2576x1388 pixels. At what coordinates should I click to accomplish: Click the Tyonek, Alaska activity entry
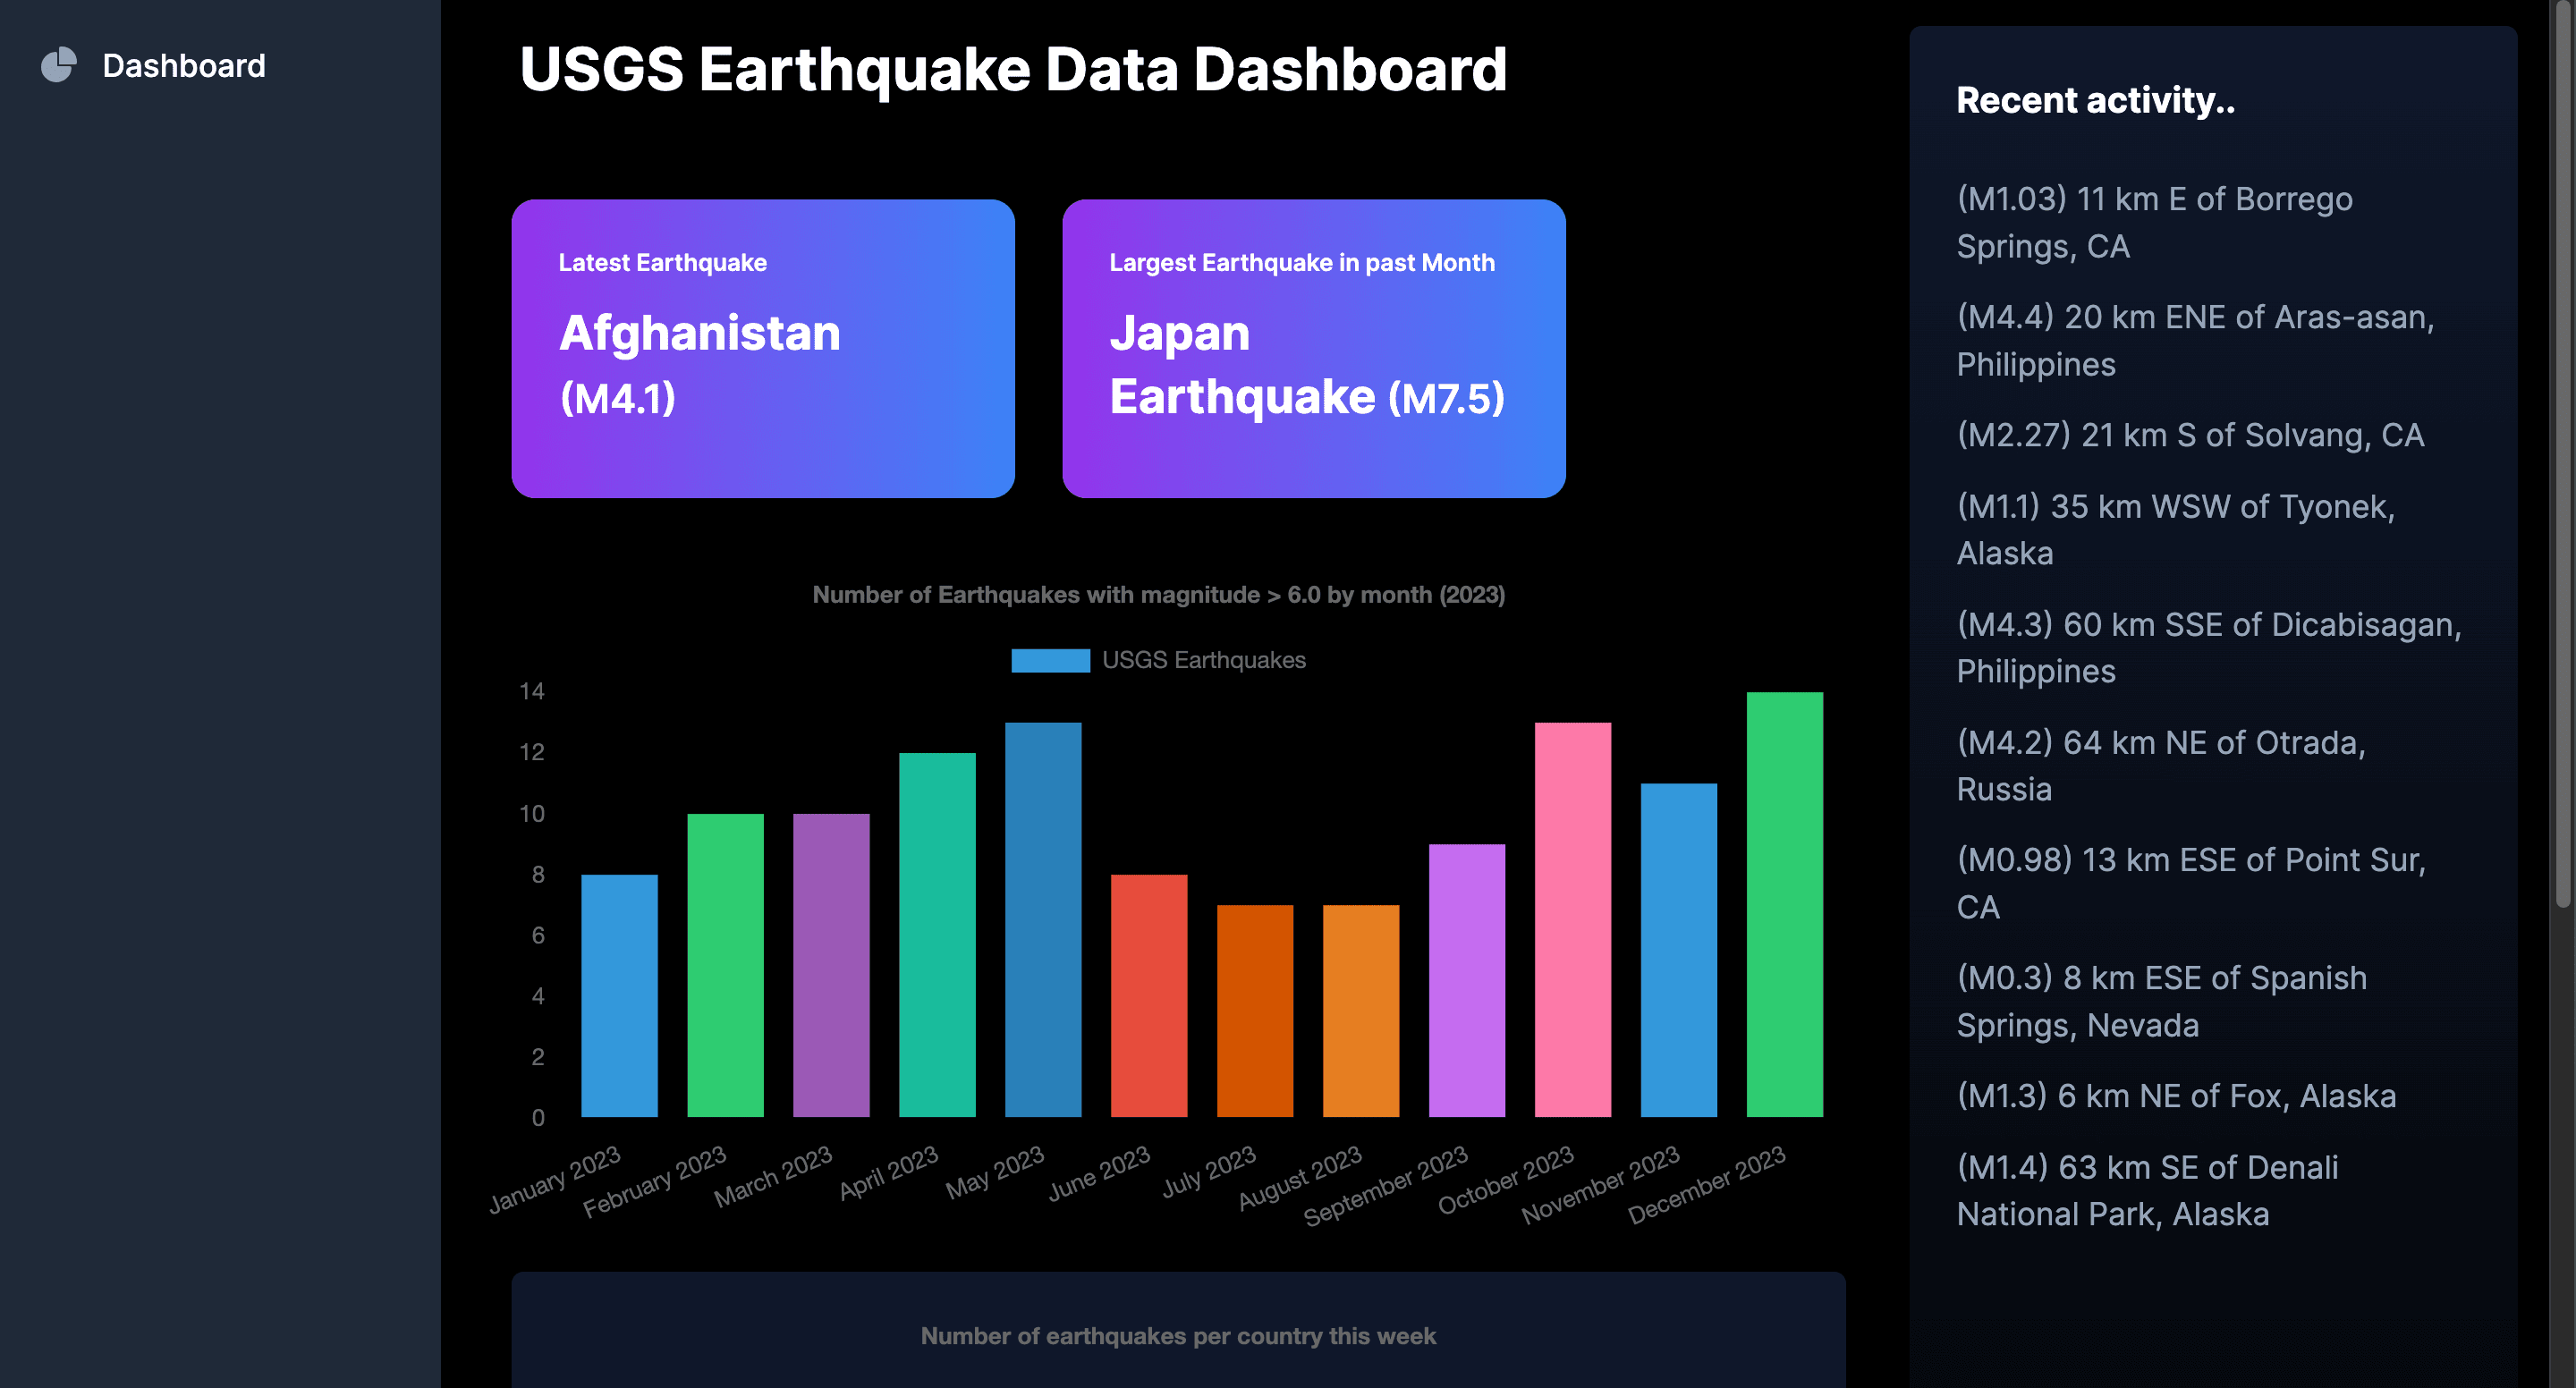(2175, 529)
